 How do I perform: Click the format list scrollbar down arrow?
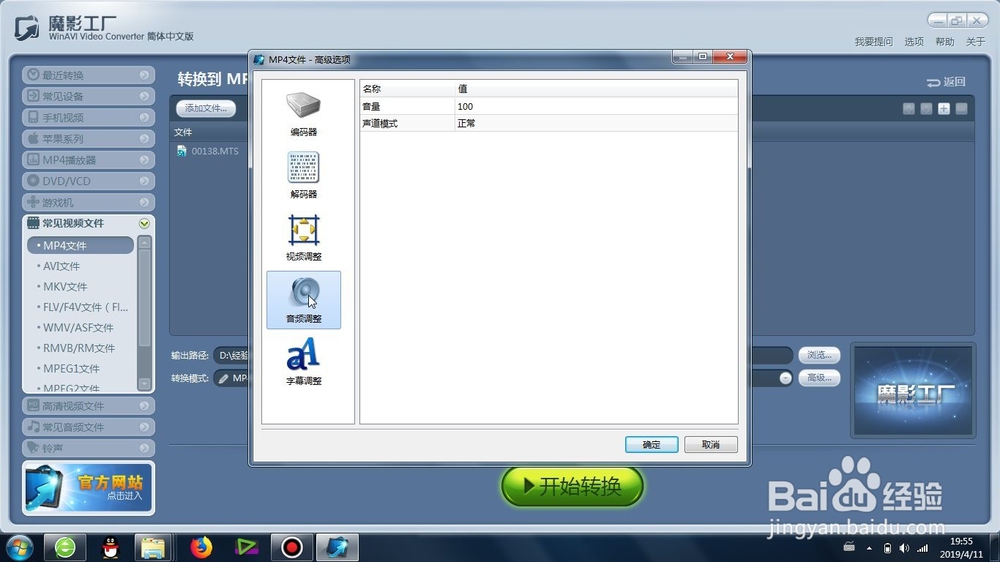(x=145, y=383)
